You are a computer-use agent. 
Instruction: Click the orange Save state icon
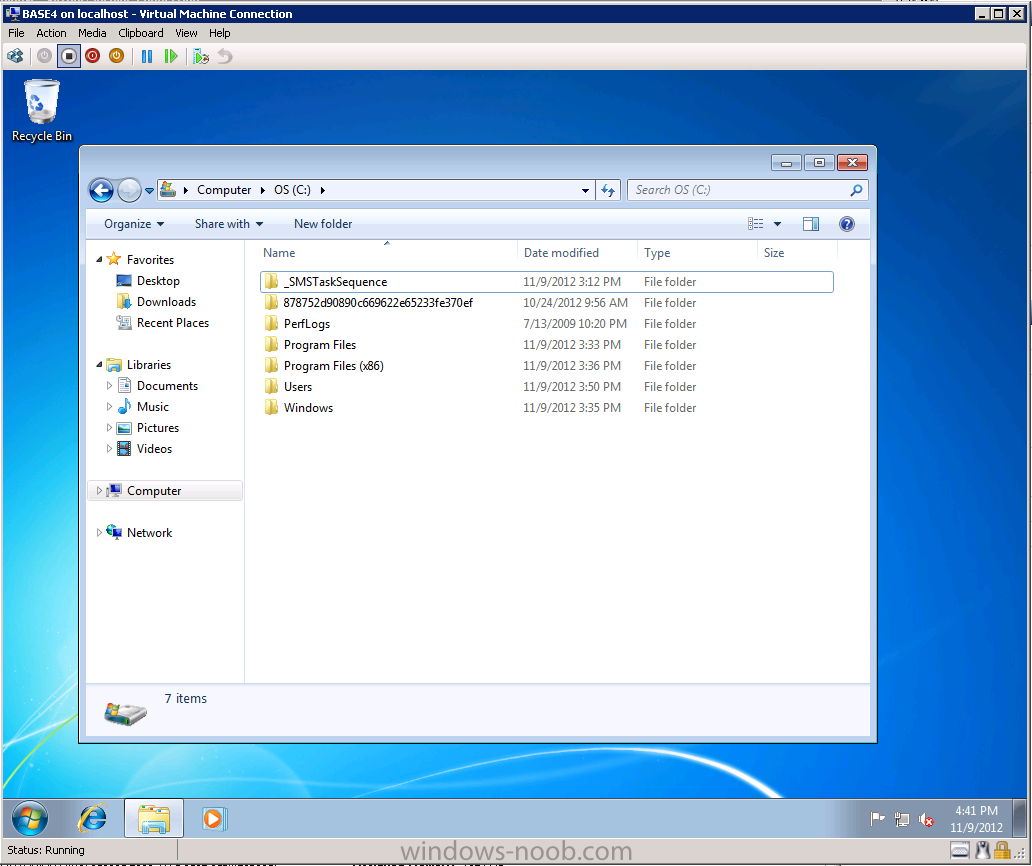pos(116,57)
